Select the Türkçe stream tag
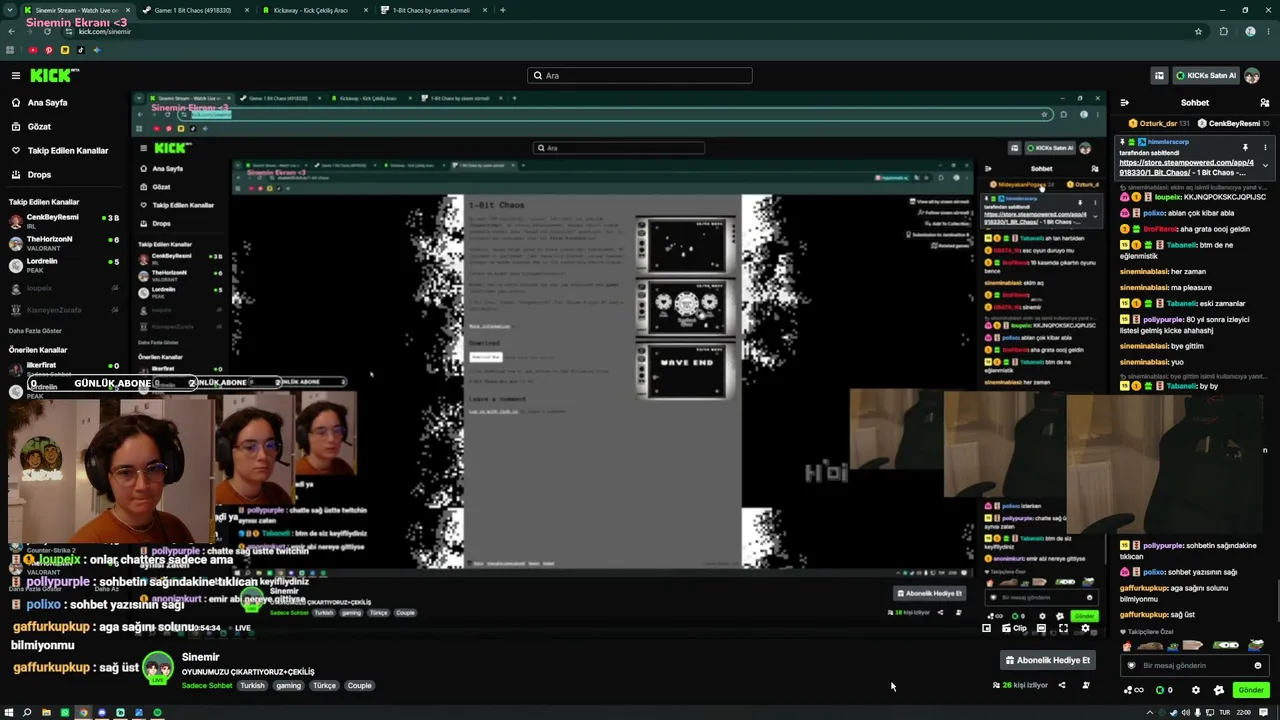This screenshot has width=1280, height=720. point(324,686)
